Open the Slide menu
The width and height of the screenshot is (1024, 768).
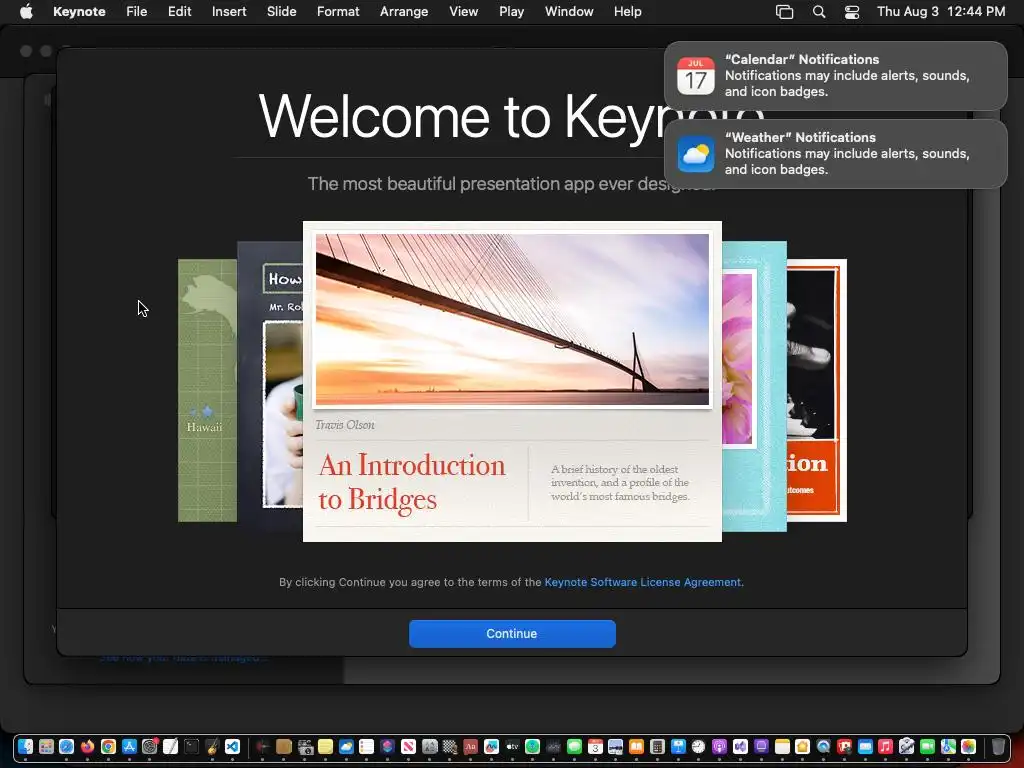point(281,11)
